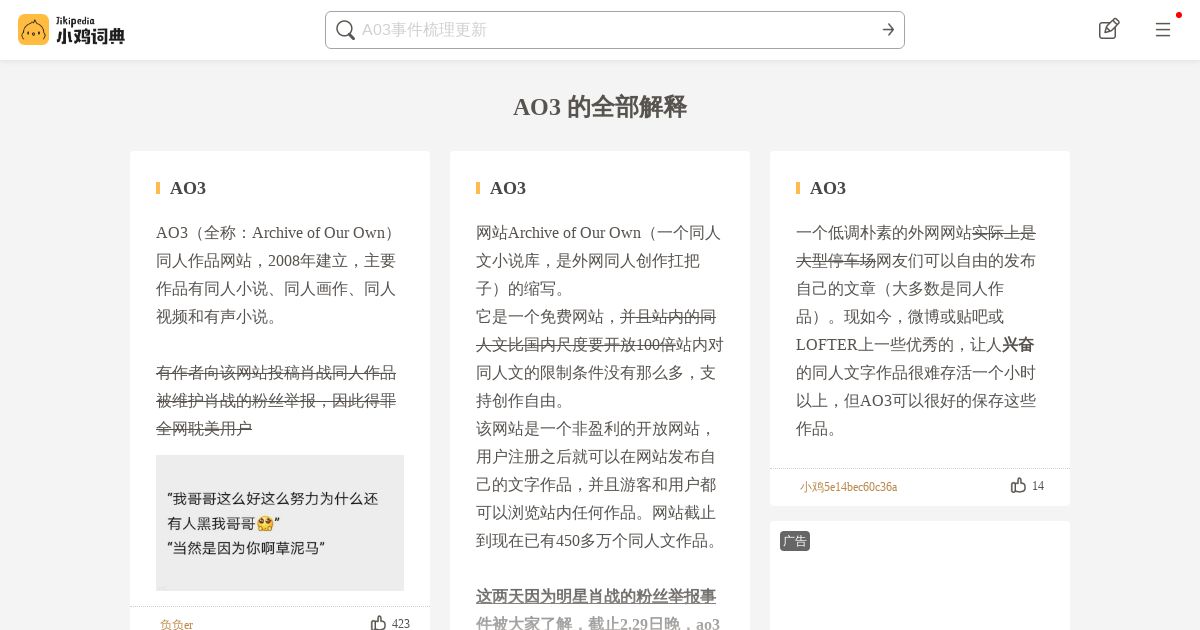This screenshot has height=630, width=1200.
Task: Click the heading AO3 的全部解释
Action: pyautogui.click(x=600, y=107)
